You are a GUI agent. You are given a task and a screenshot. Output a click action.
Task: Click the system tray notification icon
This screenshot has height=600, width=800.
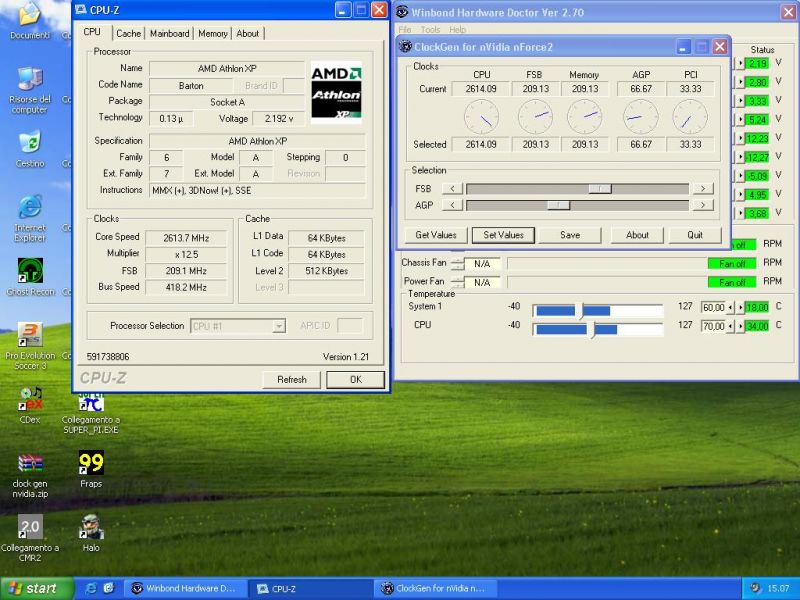pos(755,588)
